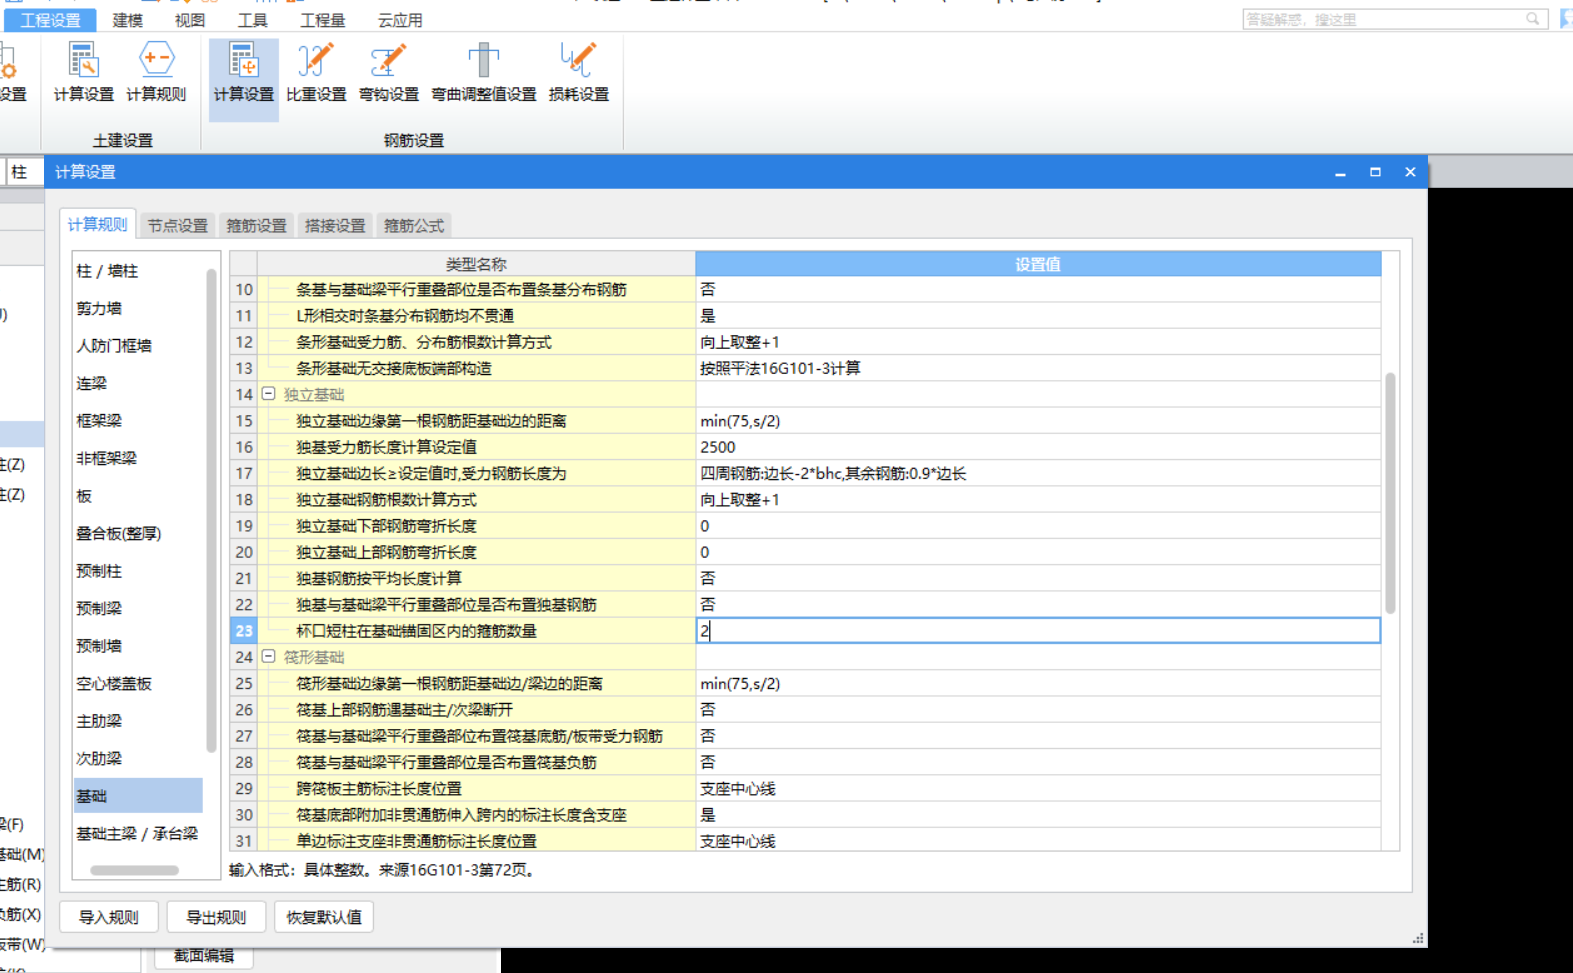Close the 计算设置 dialog
Image resolution: width=1573 pixels, height=973 pixels.
[1410, 172]
